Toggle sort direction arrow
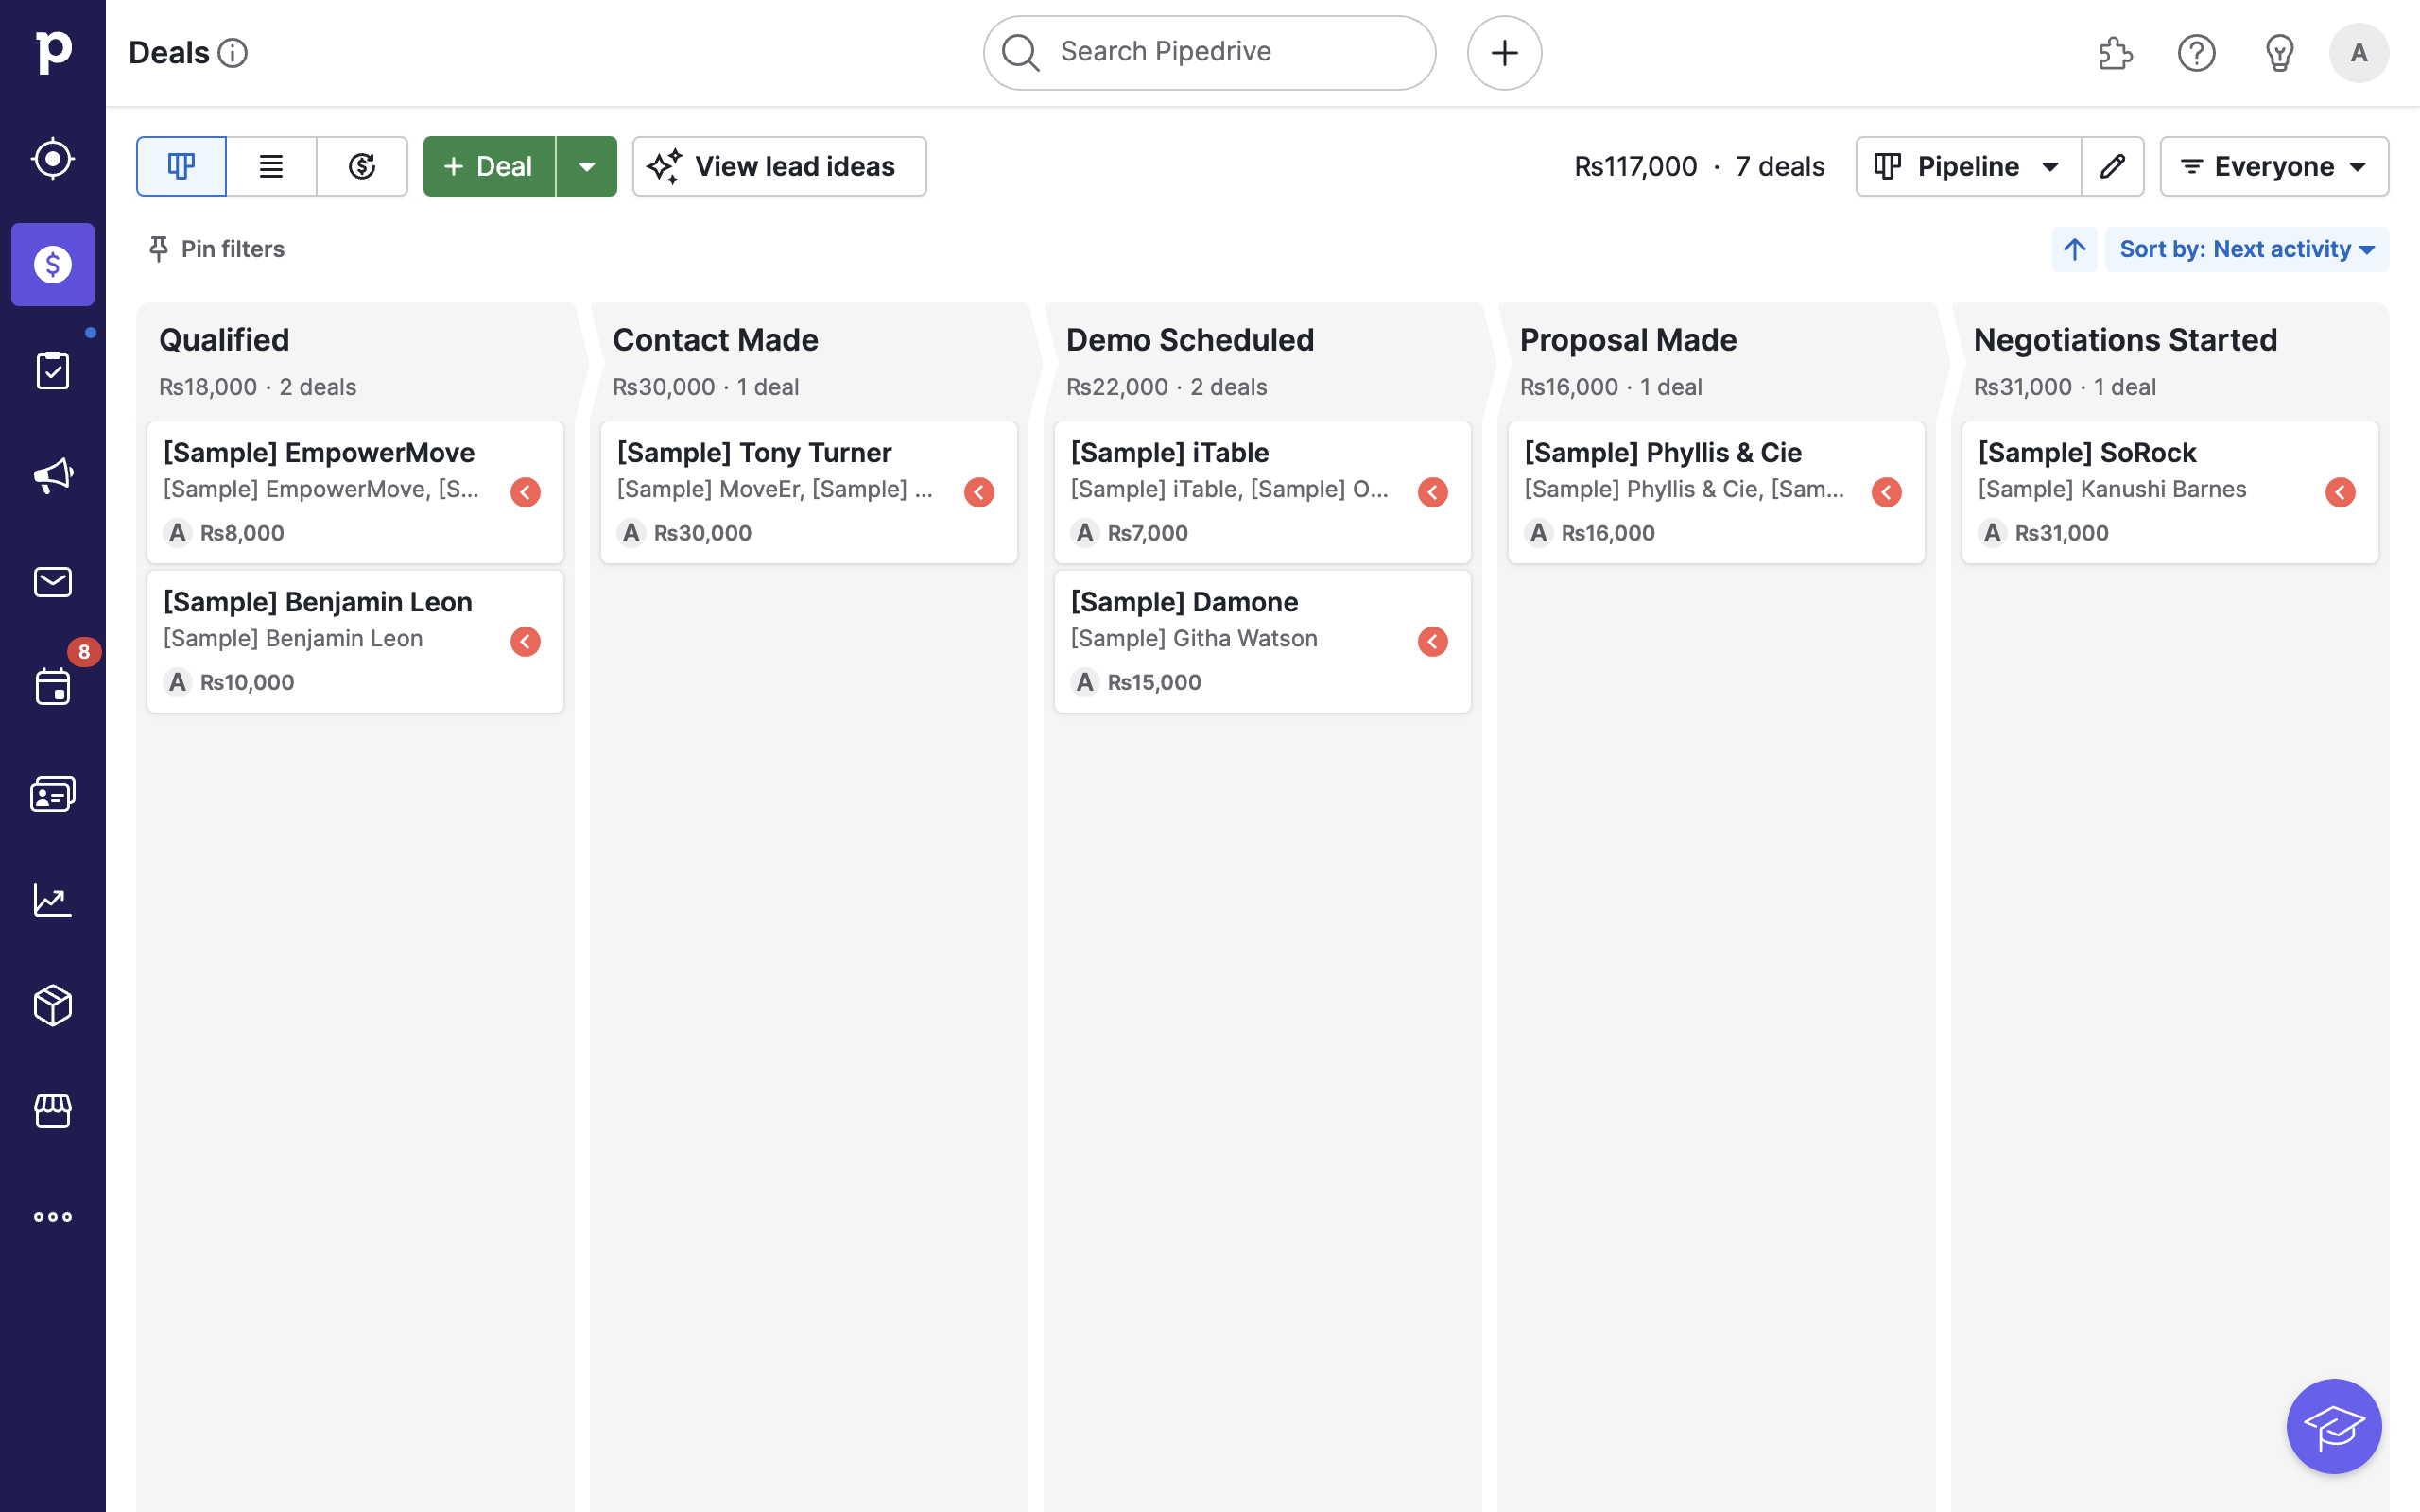The image size is (2420, 1512). pos(2075,249)
